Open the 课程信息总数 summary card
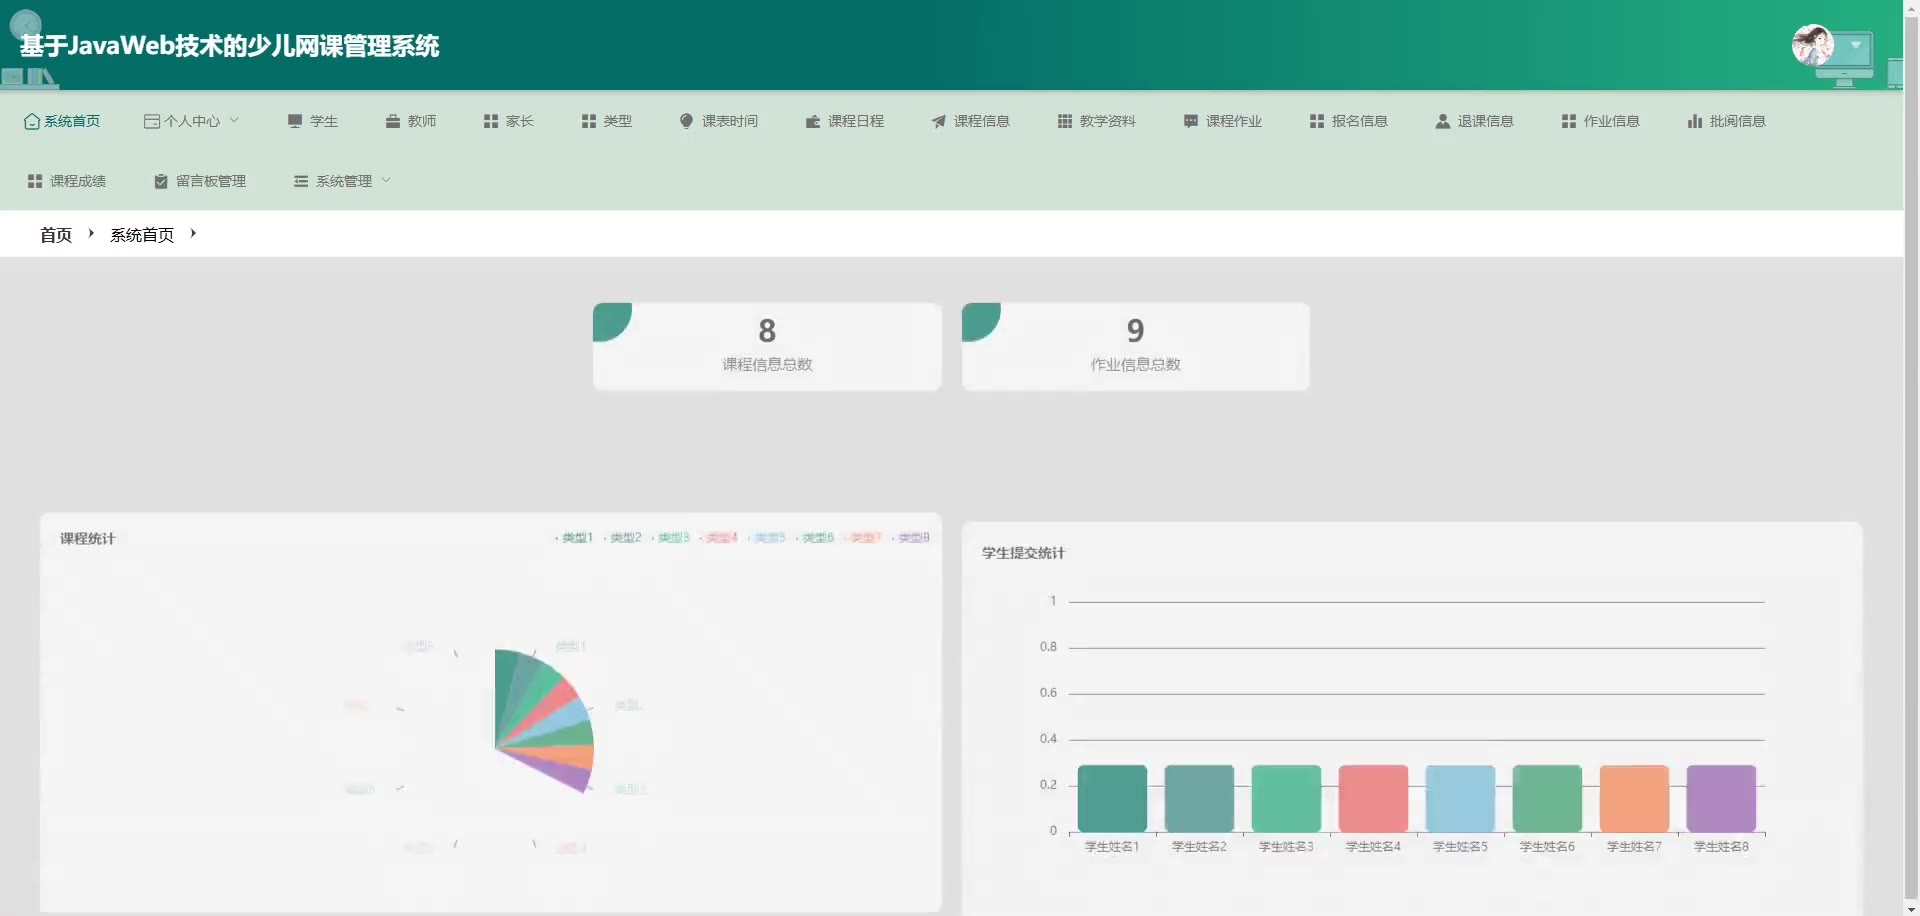 [767, 346]
